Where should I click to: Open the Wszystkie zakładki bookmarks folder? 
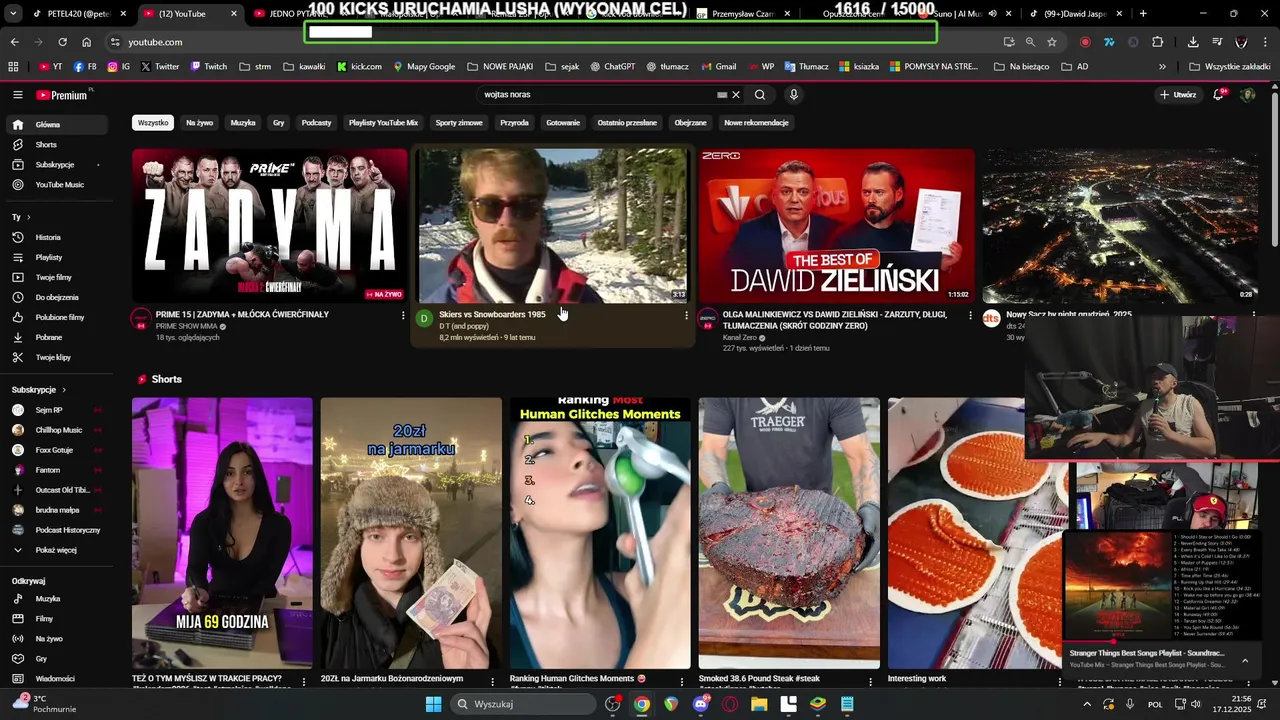1229,67
